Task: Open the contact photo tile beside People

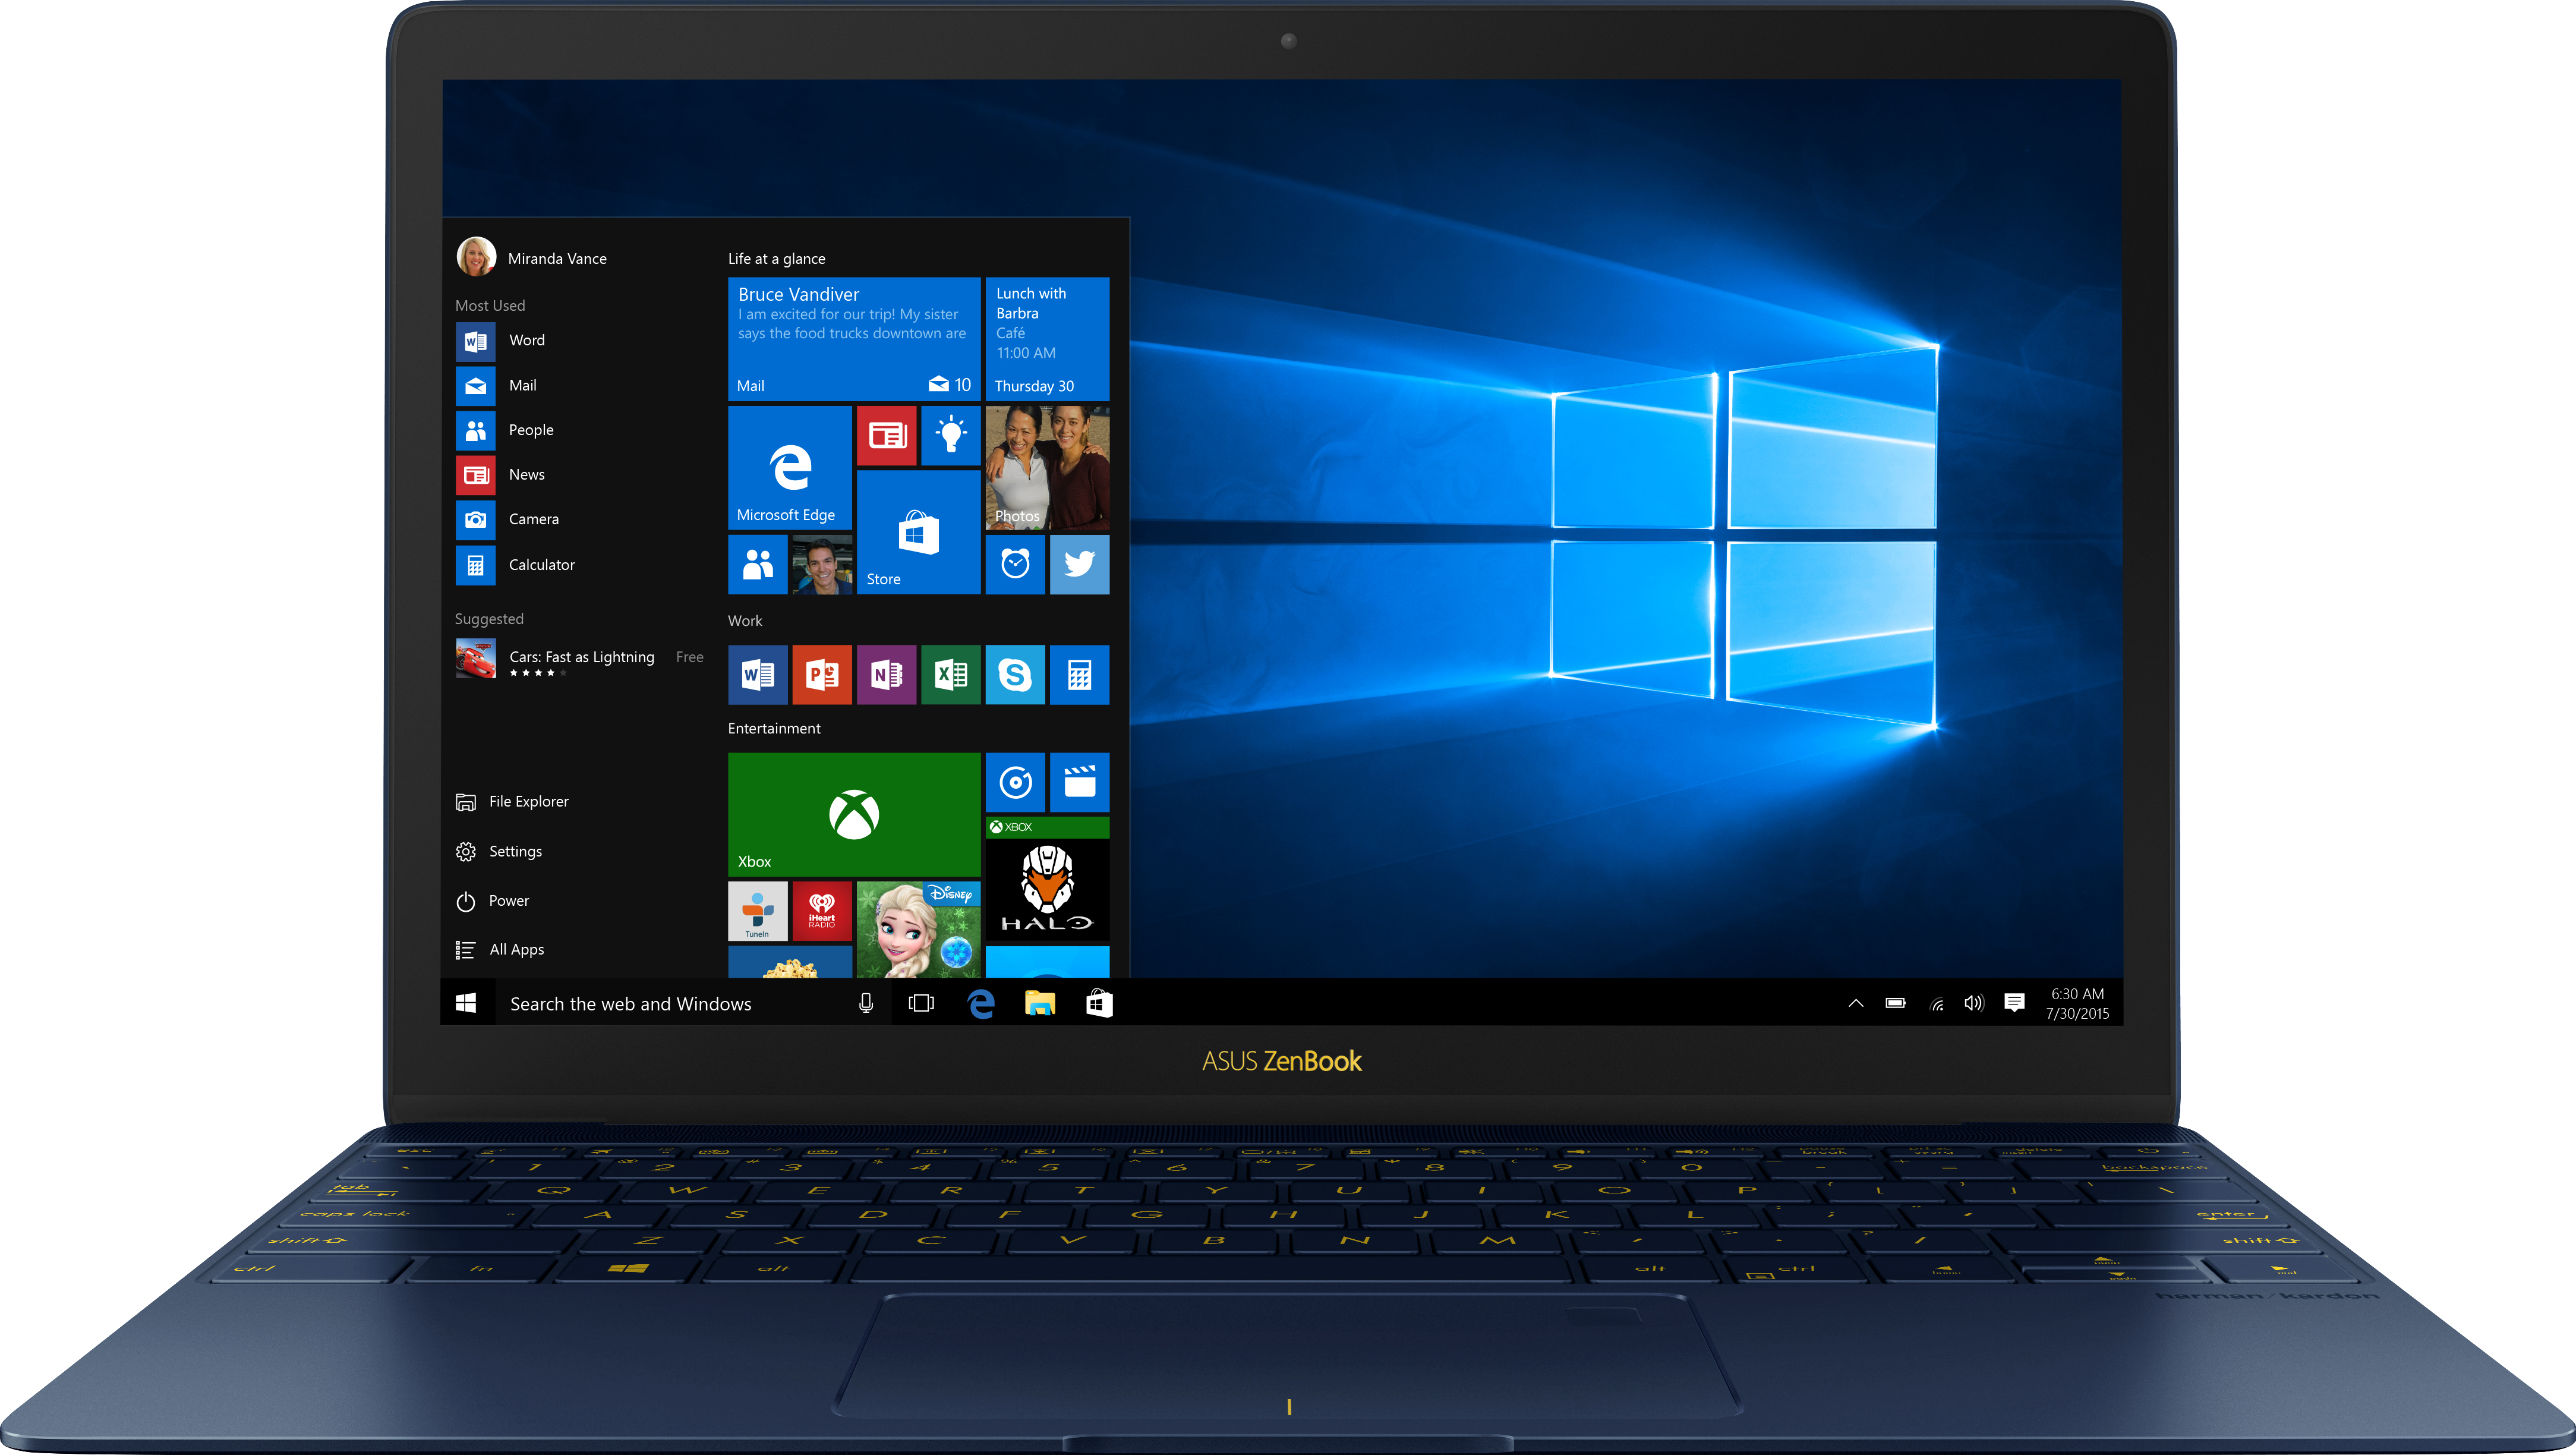Action: point(822,564)
